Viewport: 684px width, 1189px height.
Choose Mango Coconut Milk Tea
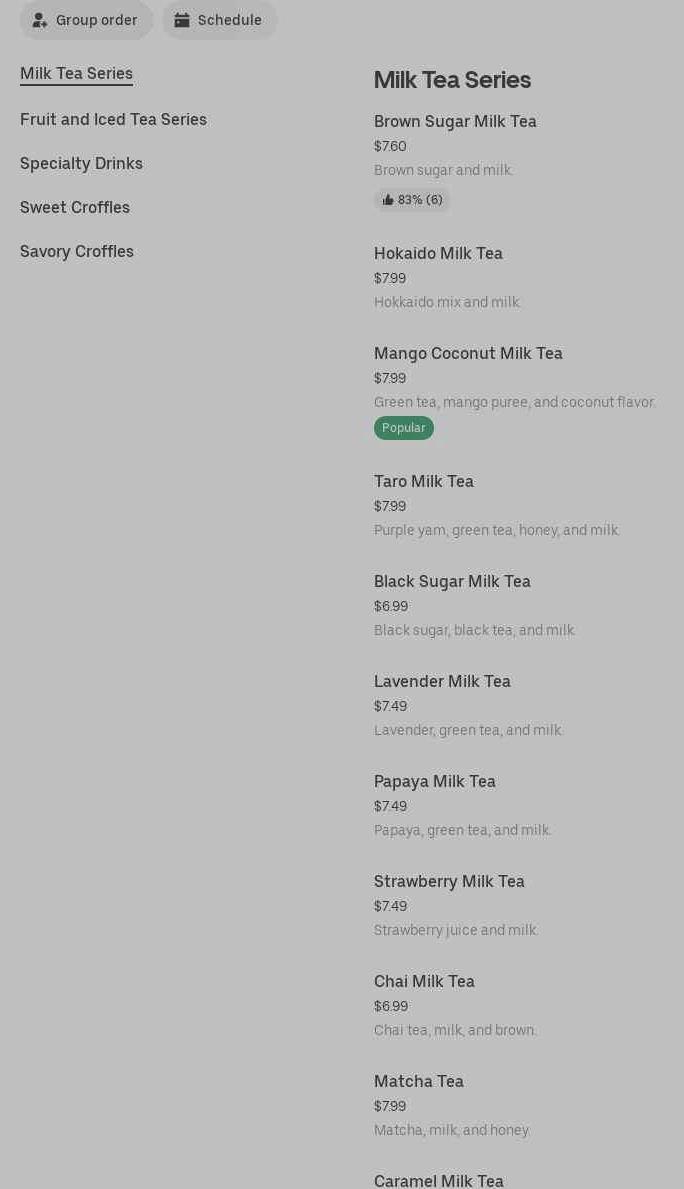click(468, 353)
